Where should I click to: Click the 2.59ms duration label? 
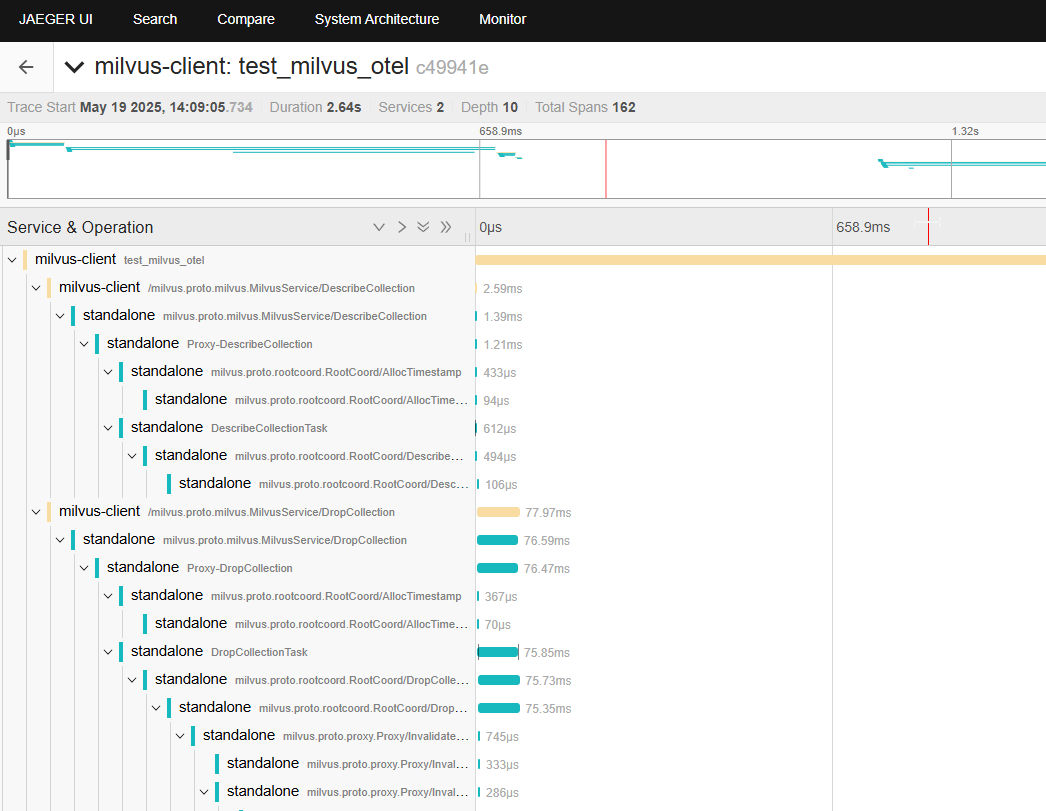click(502, 289)
